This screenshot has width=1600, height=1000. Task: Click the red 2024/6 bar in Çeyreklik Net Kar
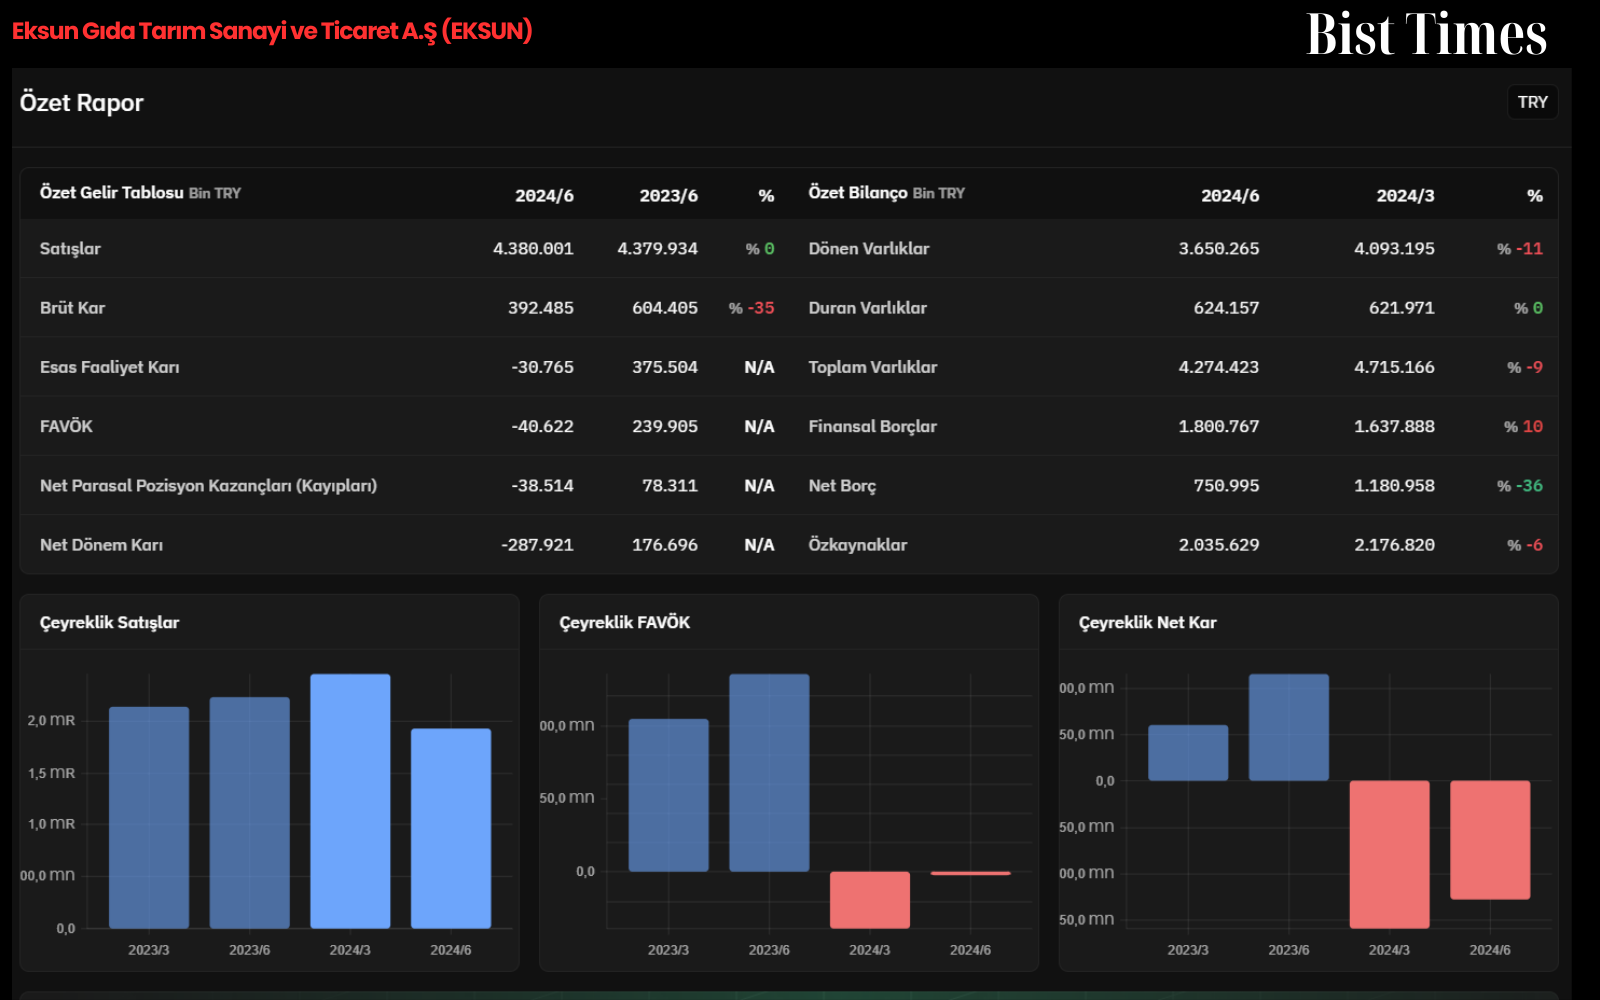1490,840
